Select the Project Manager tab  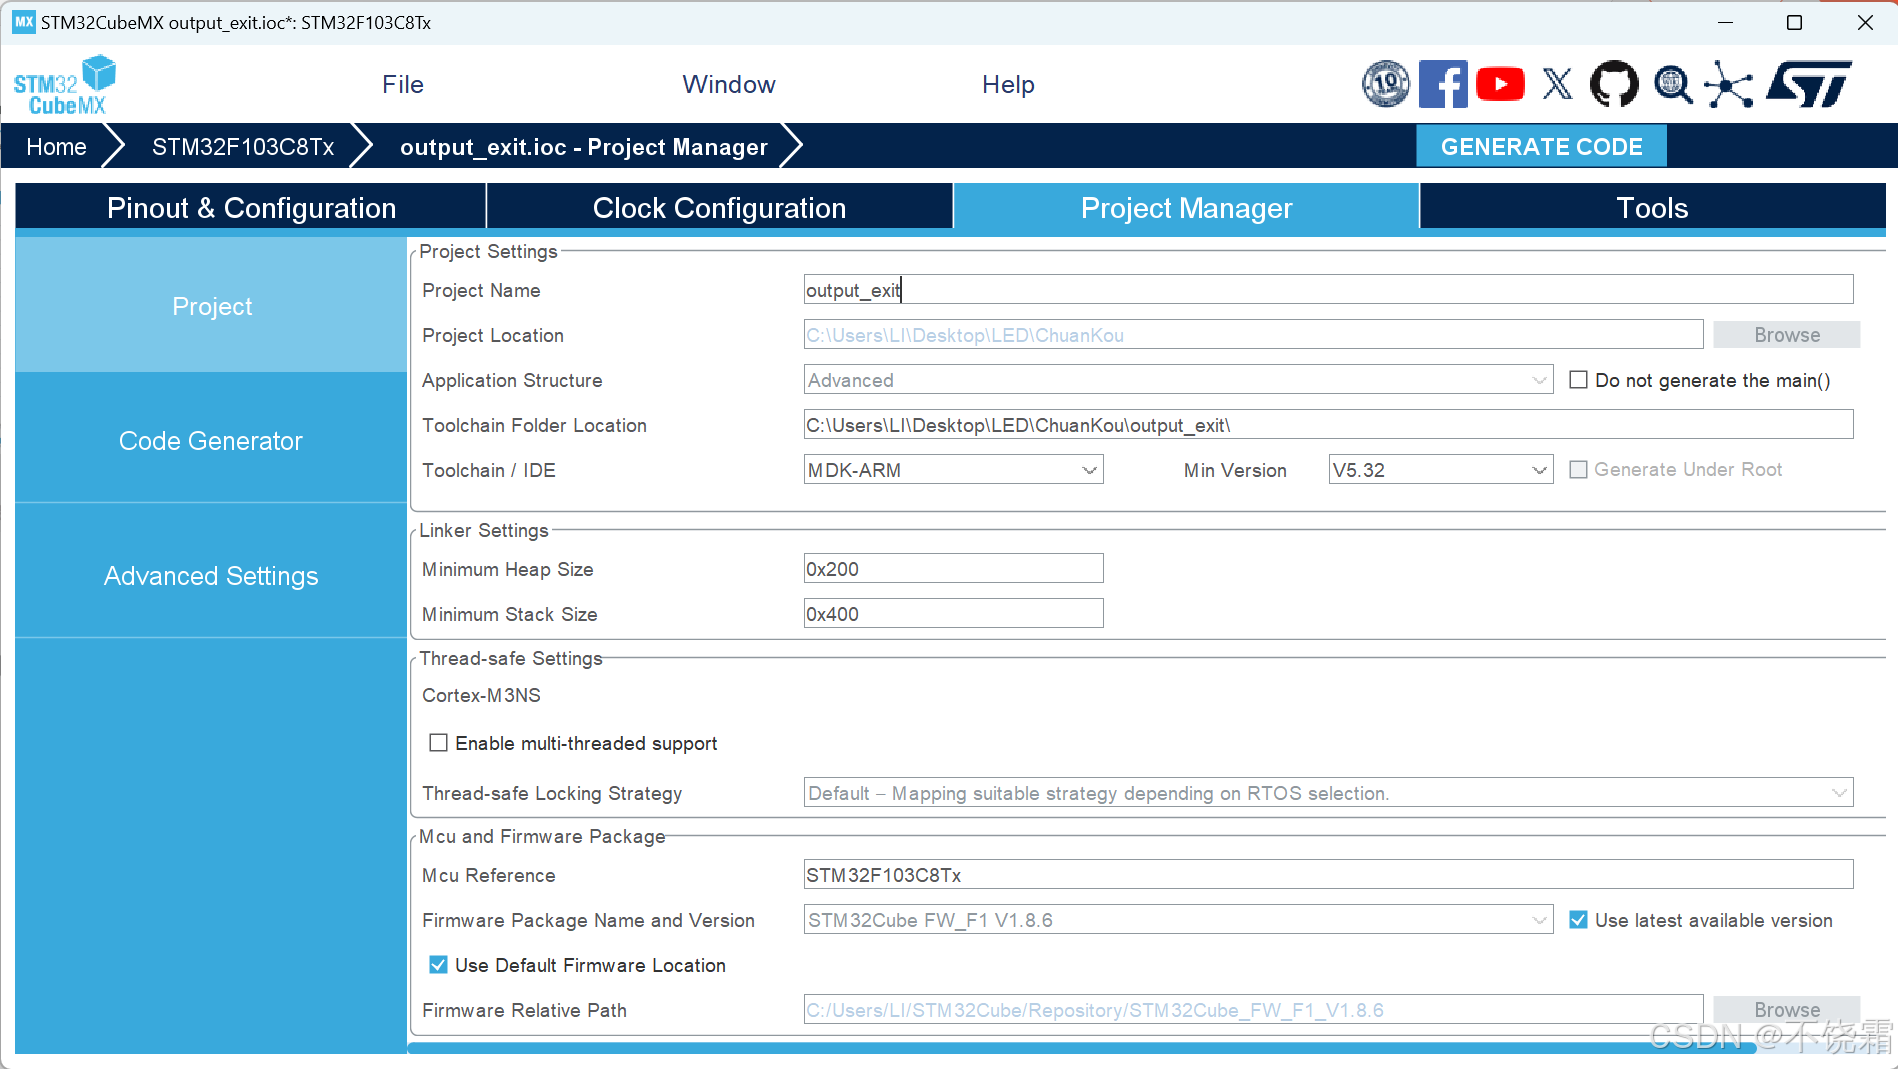[1186, 208]
